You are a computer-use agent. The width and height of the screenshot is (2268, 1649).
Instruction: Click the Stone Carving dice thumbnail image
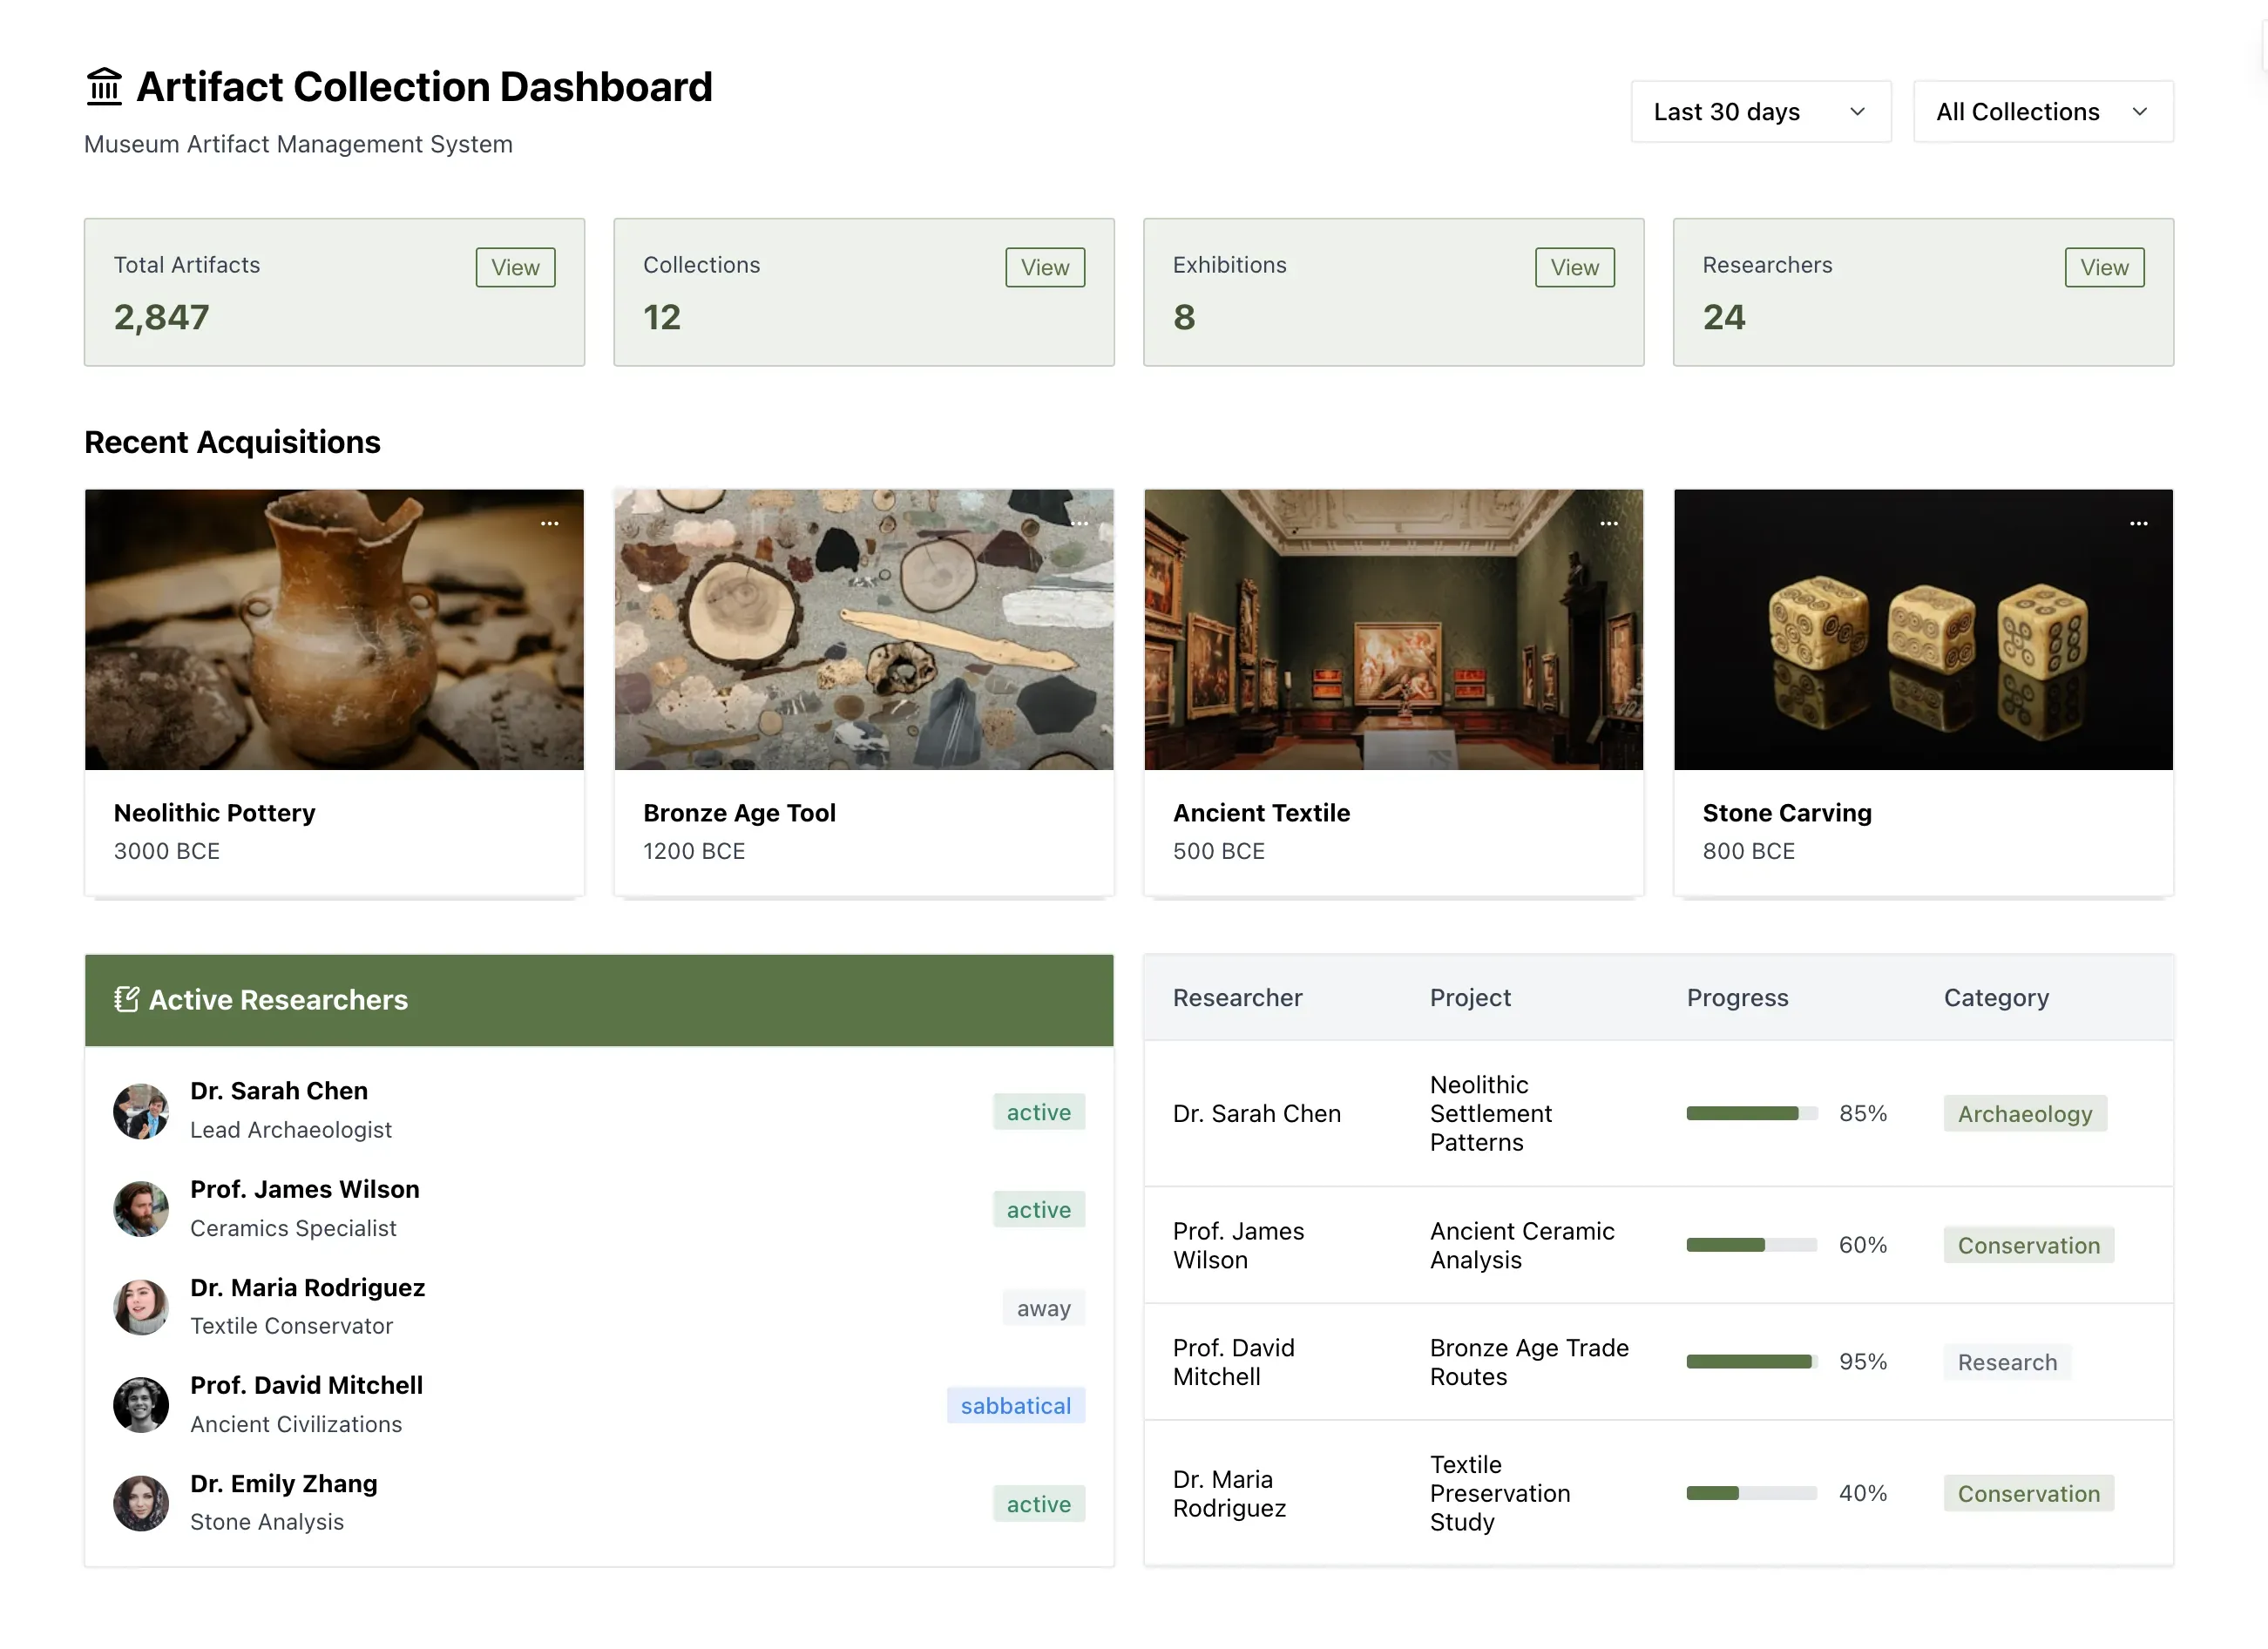coord(1922,630)
